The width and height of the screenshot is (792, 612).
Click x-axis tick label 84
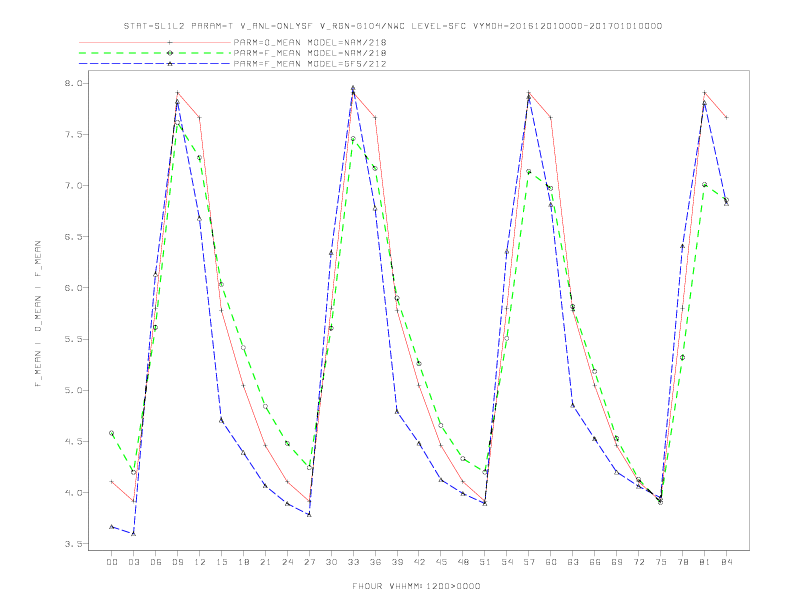pyautogui.click(x=727, y=562)
